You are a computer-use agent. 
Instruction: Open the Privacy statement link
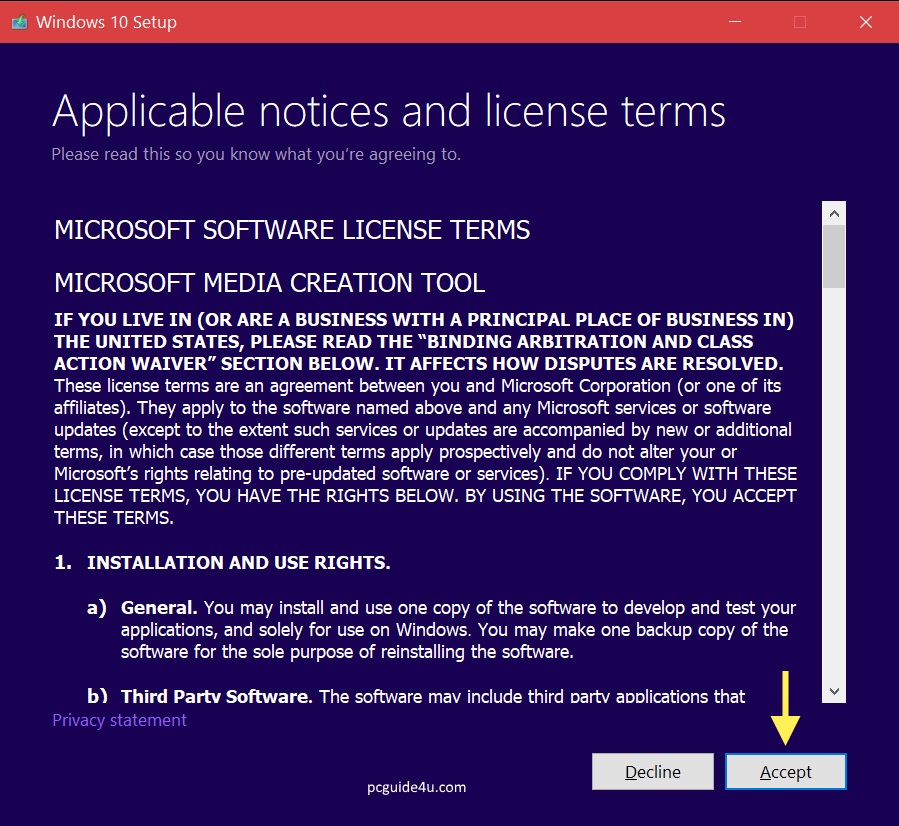click(119, 720)
